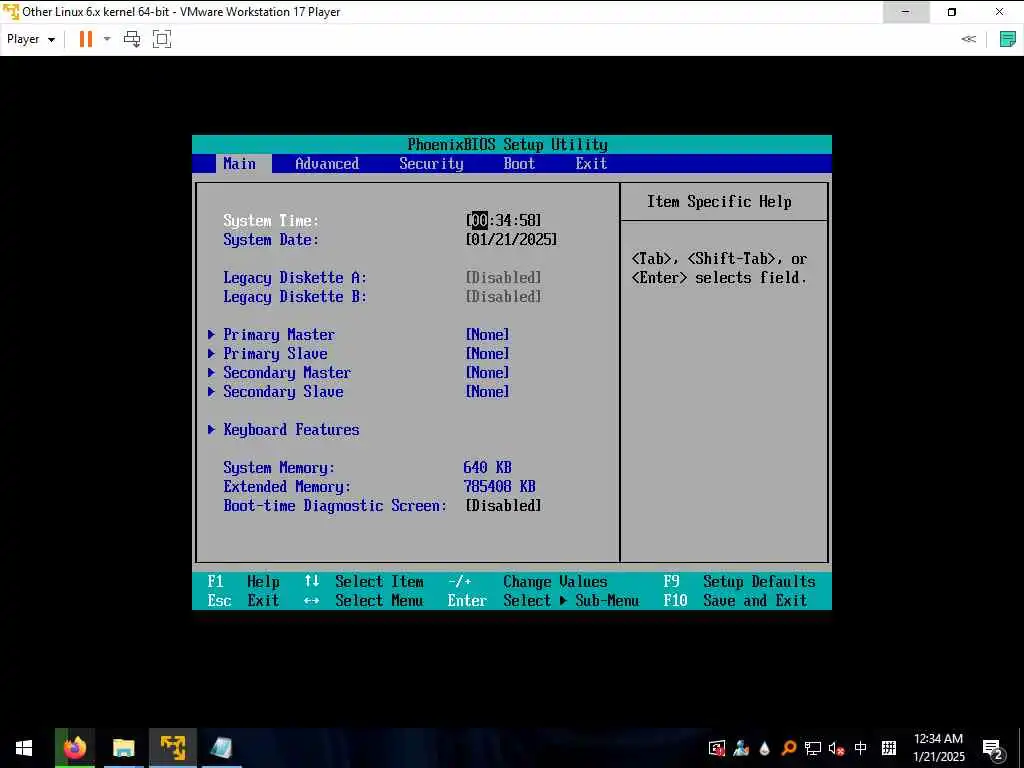Open File Explorer from the taskbar
Viewport: 1024px width, 768px height.
[x=123, y=748]
